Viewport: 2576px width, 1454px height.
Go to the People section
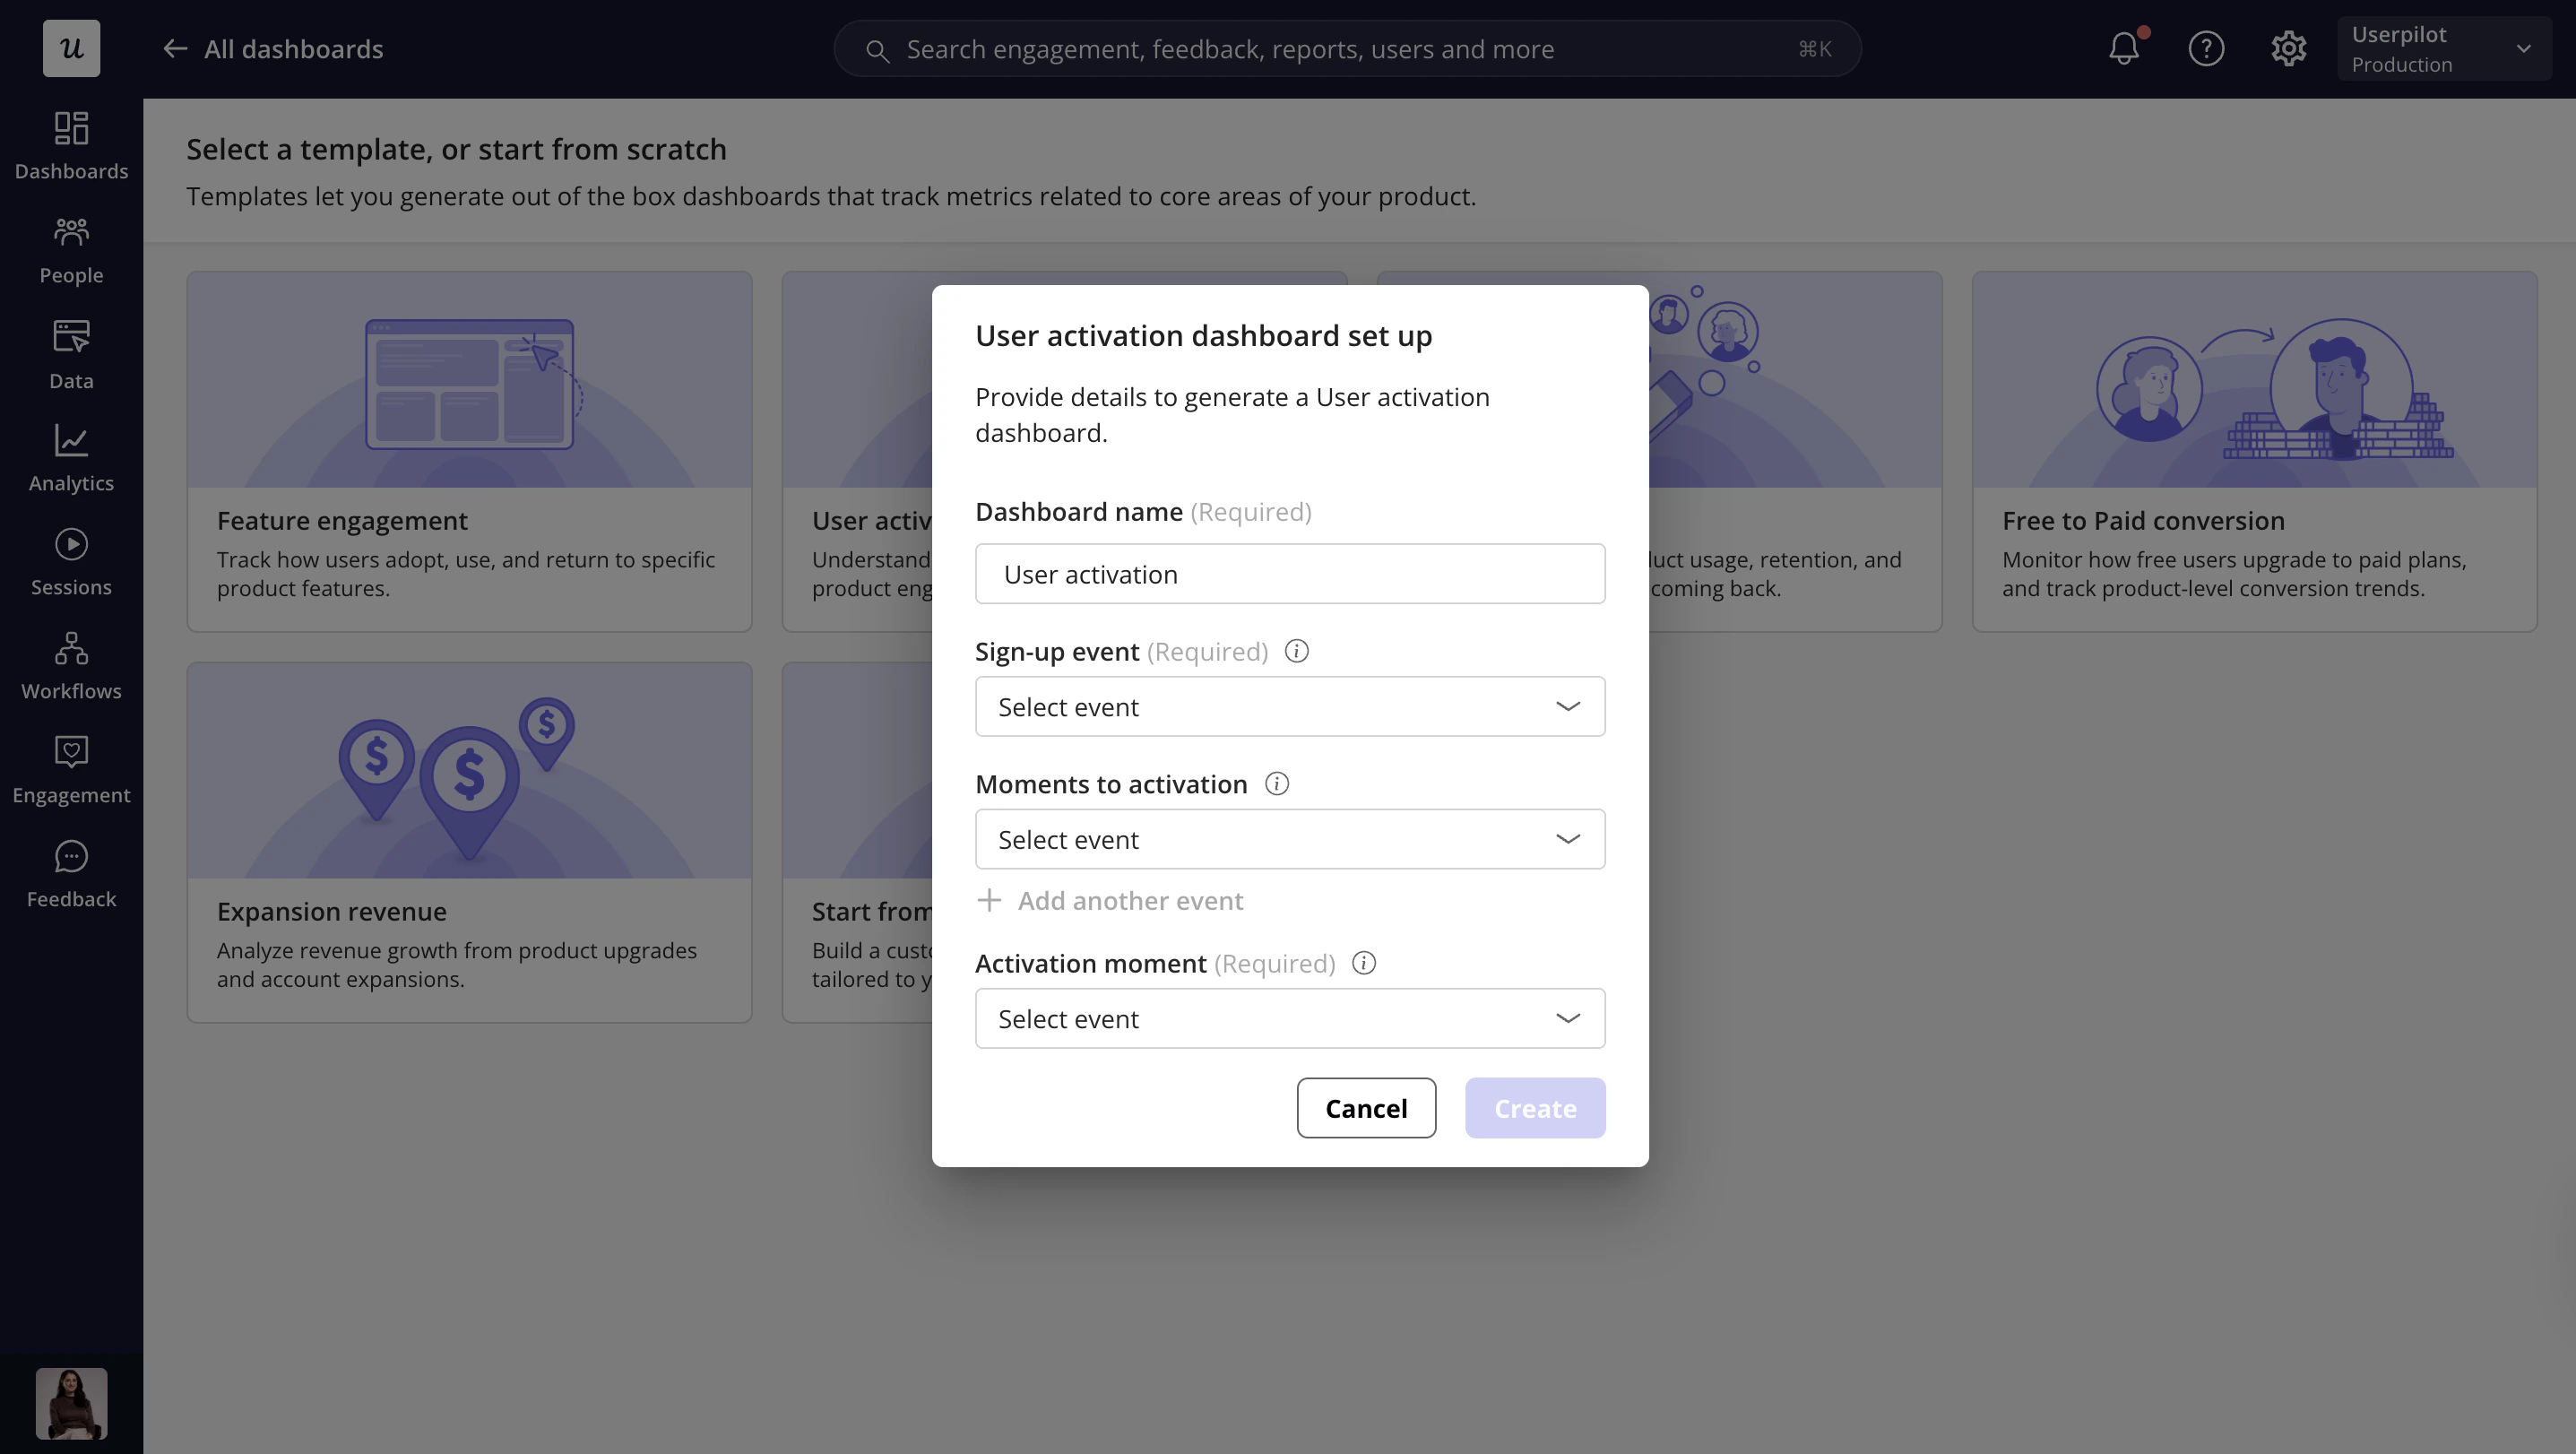tap(71, 250)
